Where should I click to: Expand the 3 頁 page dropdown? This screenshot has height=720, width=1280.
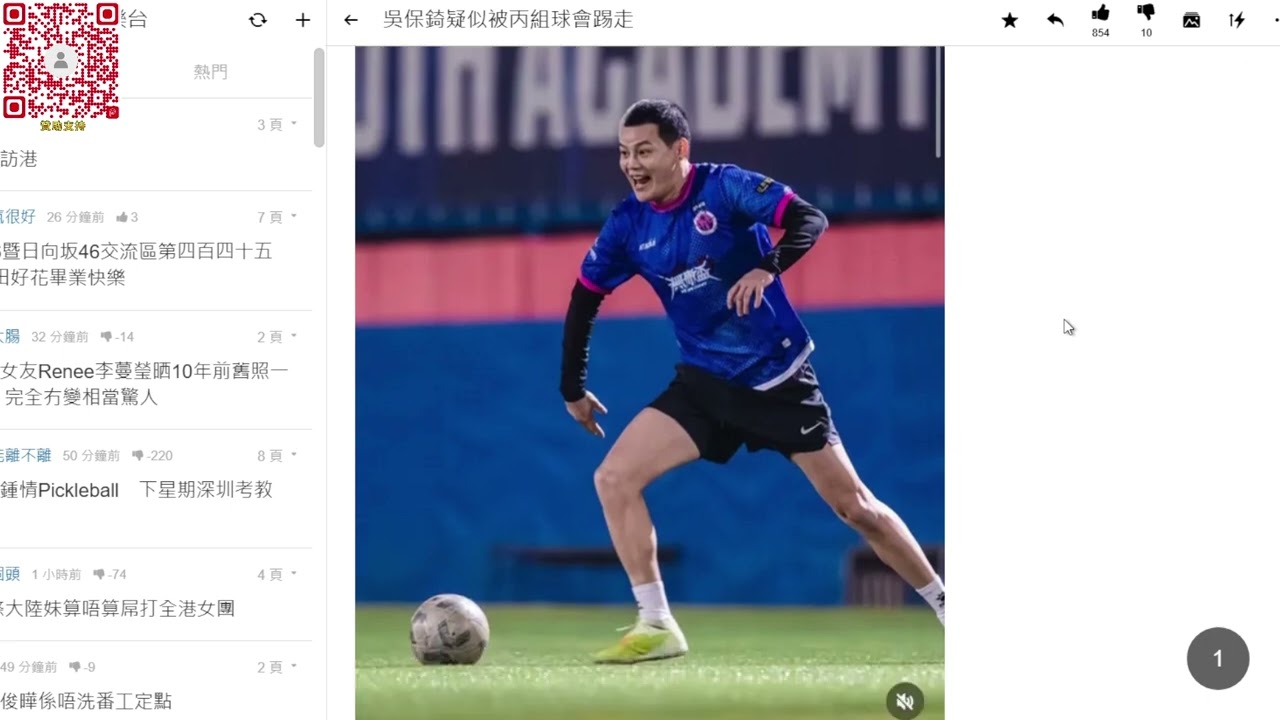277,125
